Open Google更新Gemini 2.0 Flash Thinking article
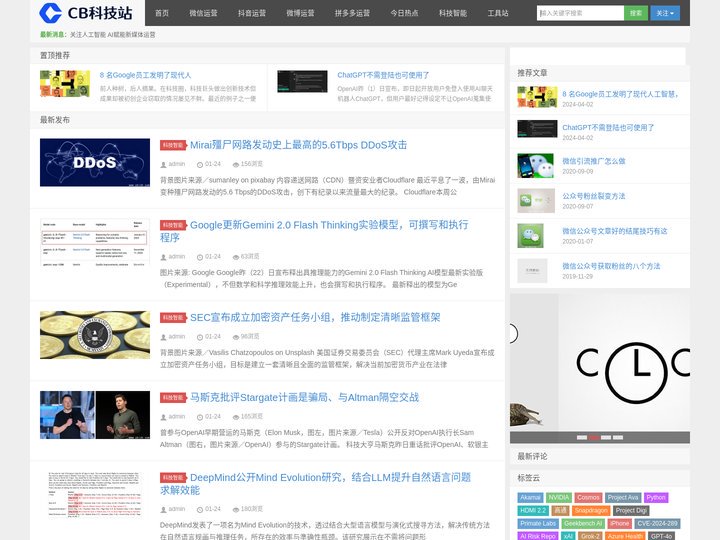Screen dimensions: 720x540 coord(314,231)
